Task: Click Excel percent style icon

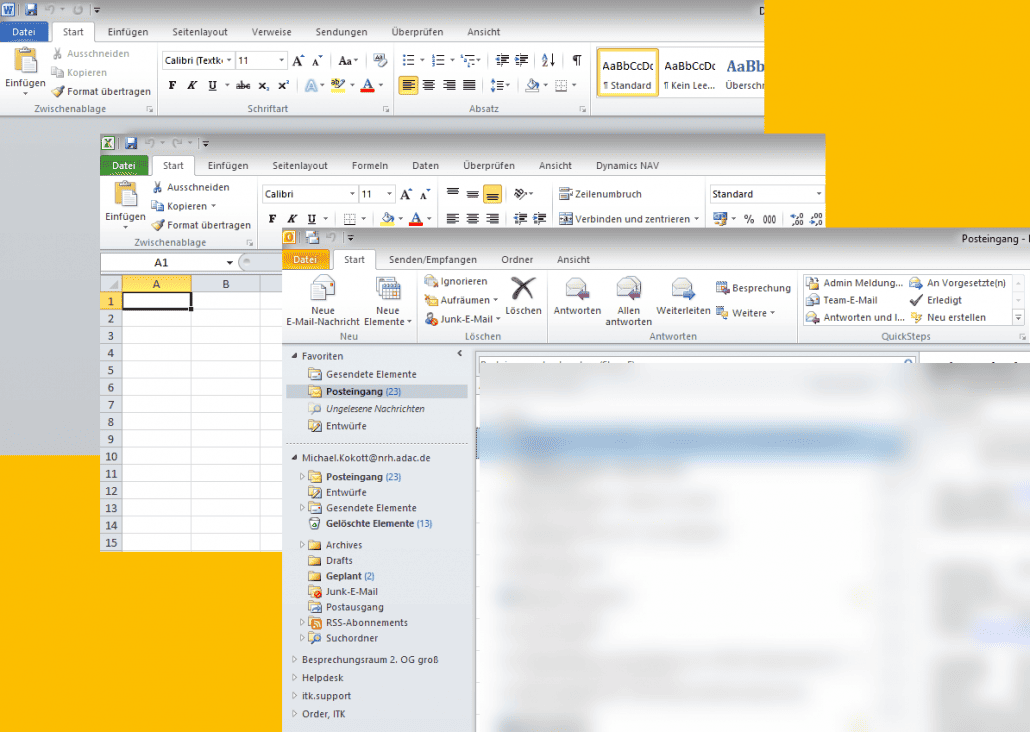Action: [x=749, y=219]
